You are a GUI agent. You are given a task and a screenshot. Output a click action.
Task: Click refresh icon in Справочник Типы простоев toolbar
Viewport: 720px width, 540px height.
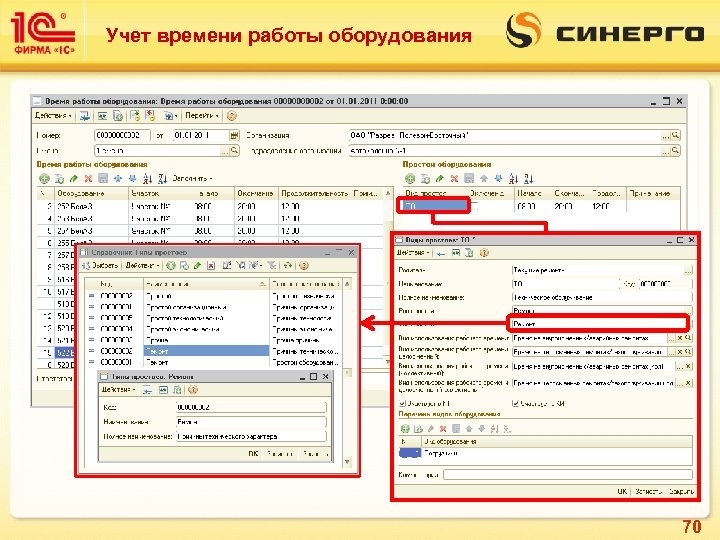288,265
